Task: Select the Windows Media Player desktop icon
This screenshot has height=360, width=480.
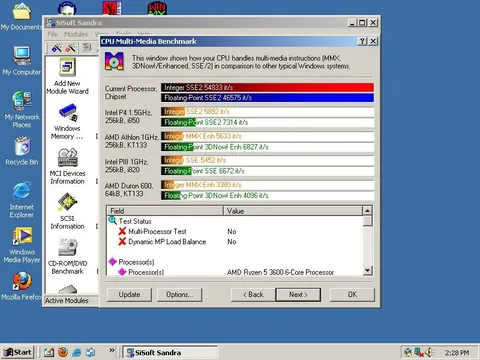Action: (x=22, y=236)
